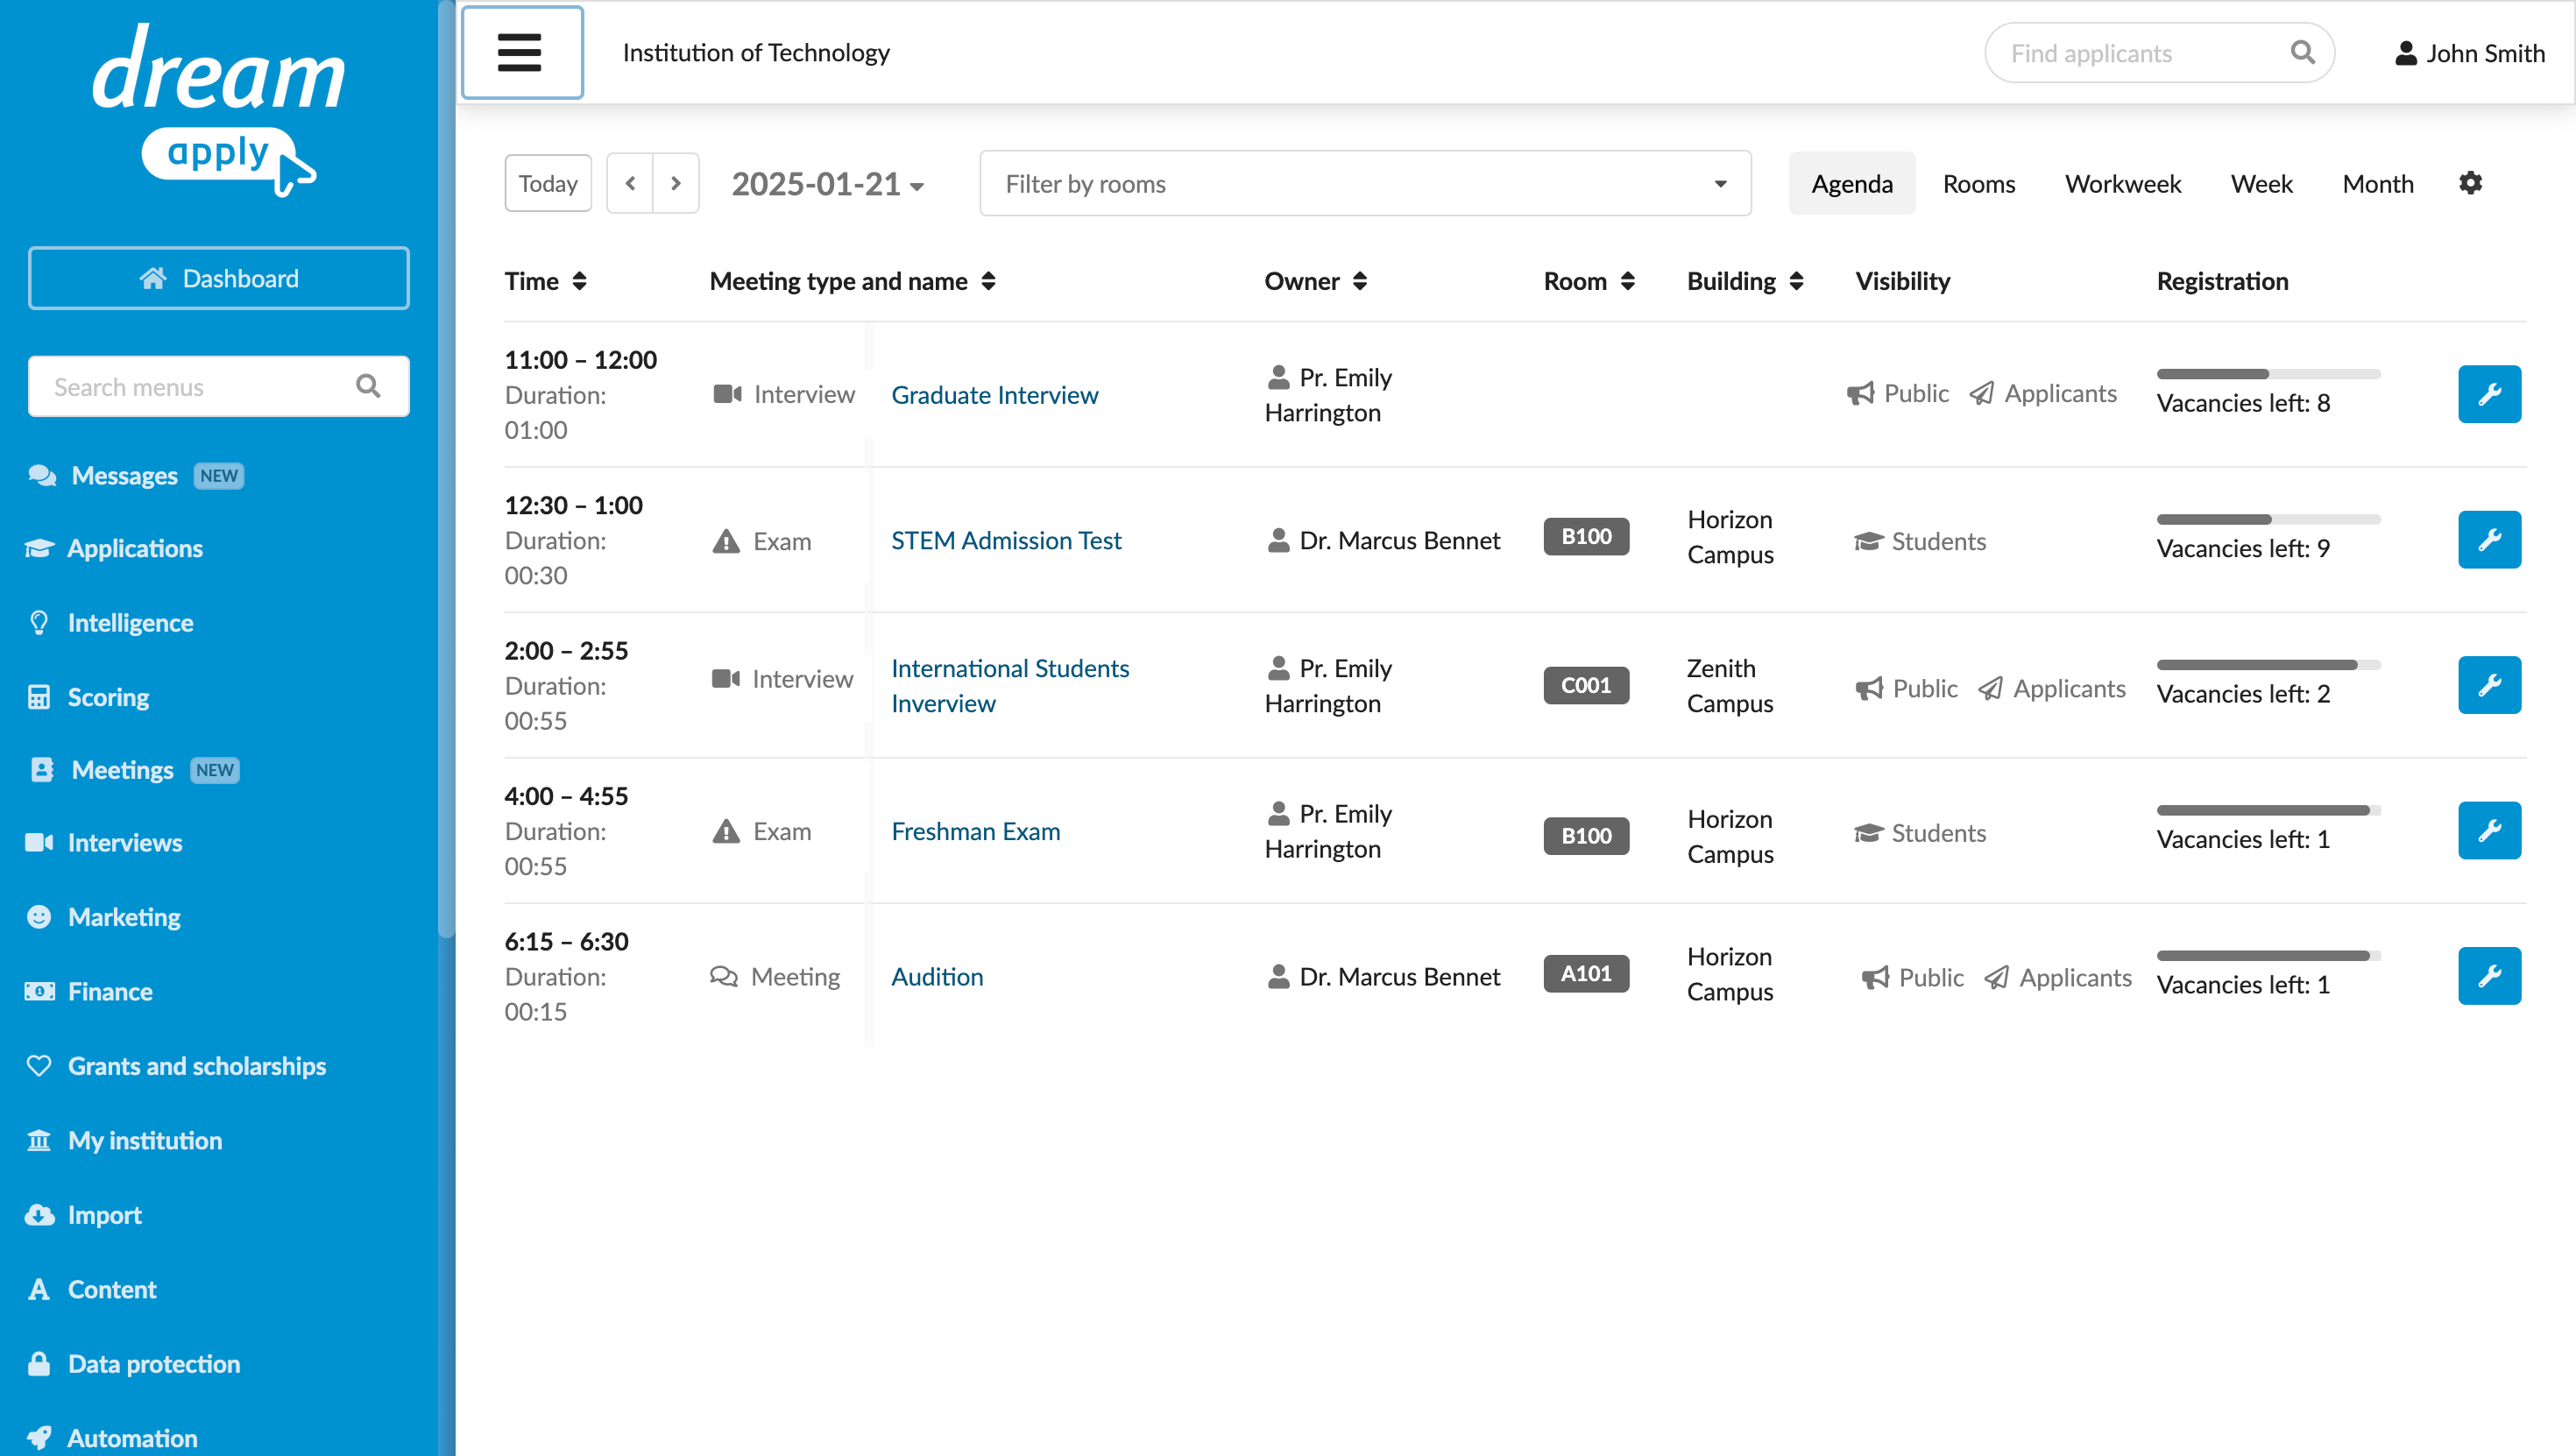The height and width of the screenshot is (1456, 2576).
Task: Go to the Dashboard
Action: pyautogui.click(x=218, y=278)
